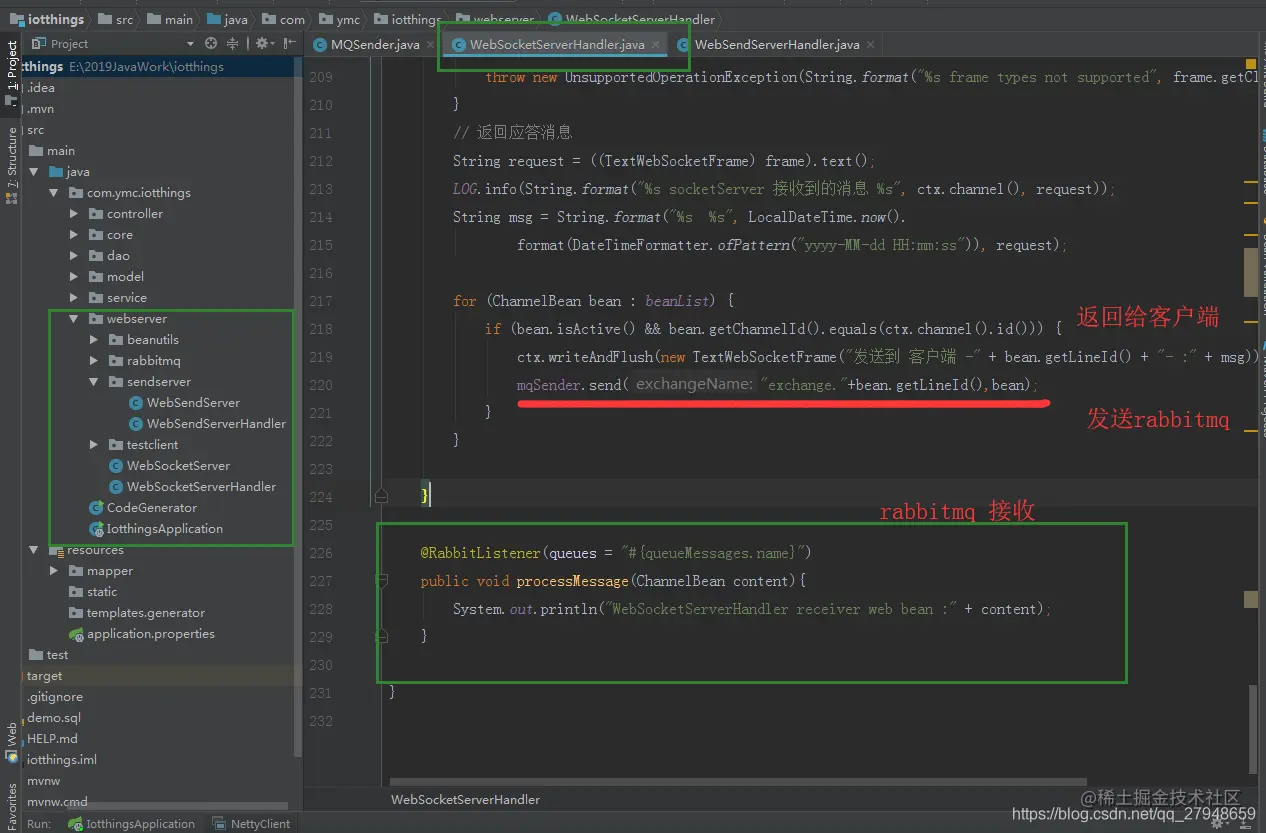Open the 7: Structure tool window stripe
Image resolution: width=1266 pixels, height=833 pixels.
(x=11, y=165)
